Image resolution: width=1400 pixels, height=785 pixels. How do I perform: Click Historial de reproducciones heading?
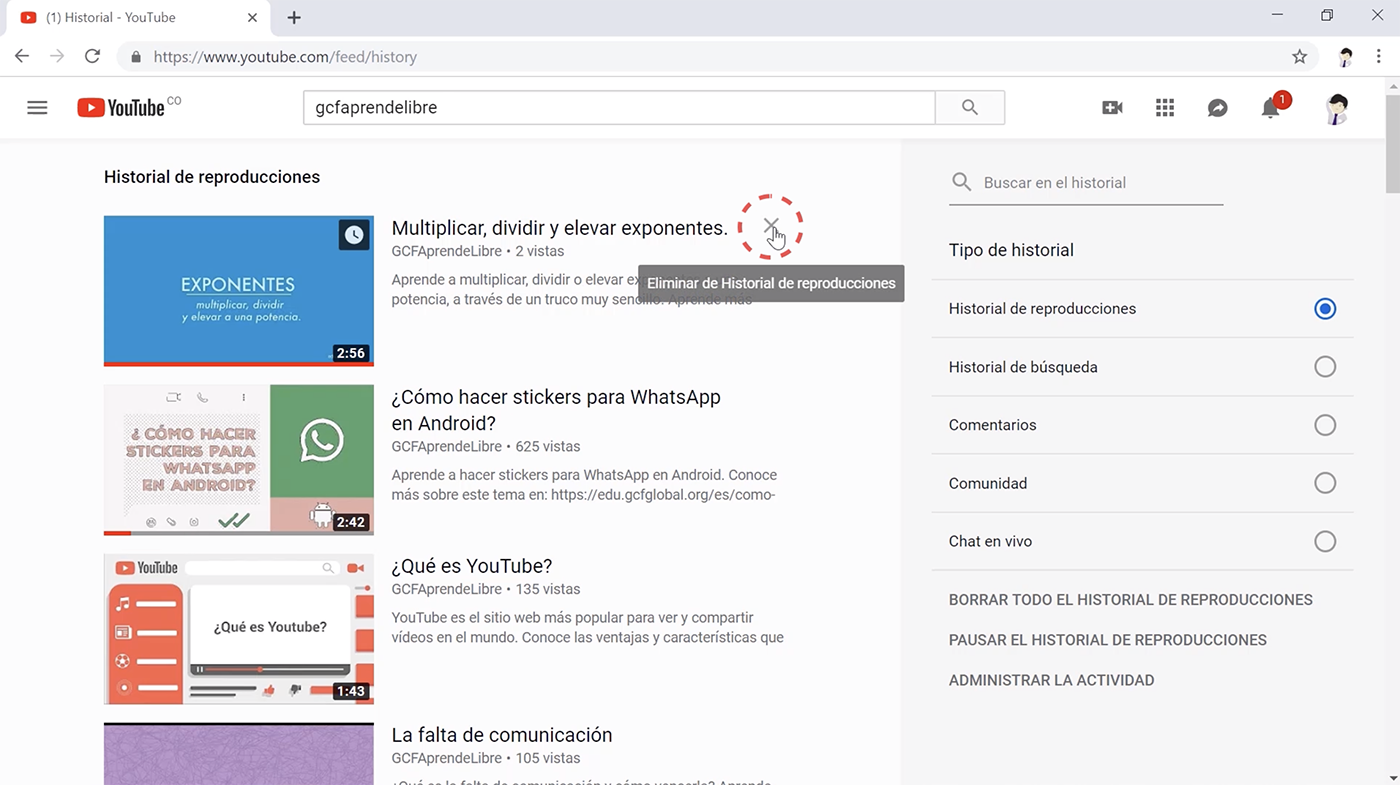click(x=212, y=177)
